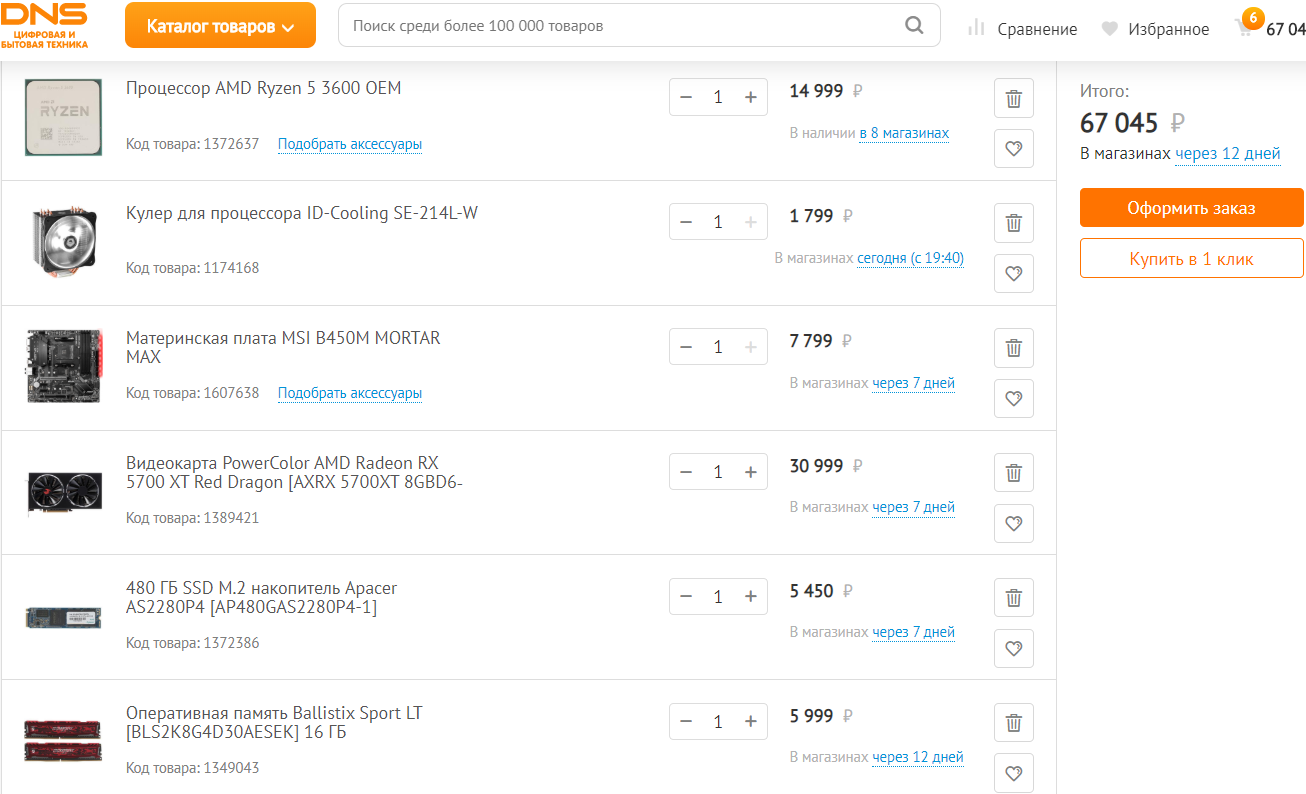Click the Ballistix memory thumbnail

64,741
